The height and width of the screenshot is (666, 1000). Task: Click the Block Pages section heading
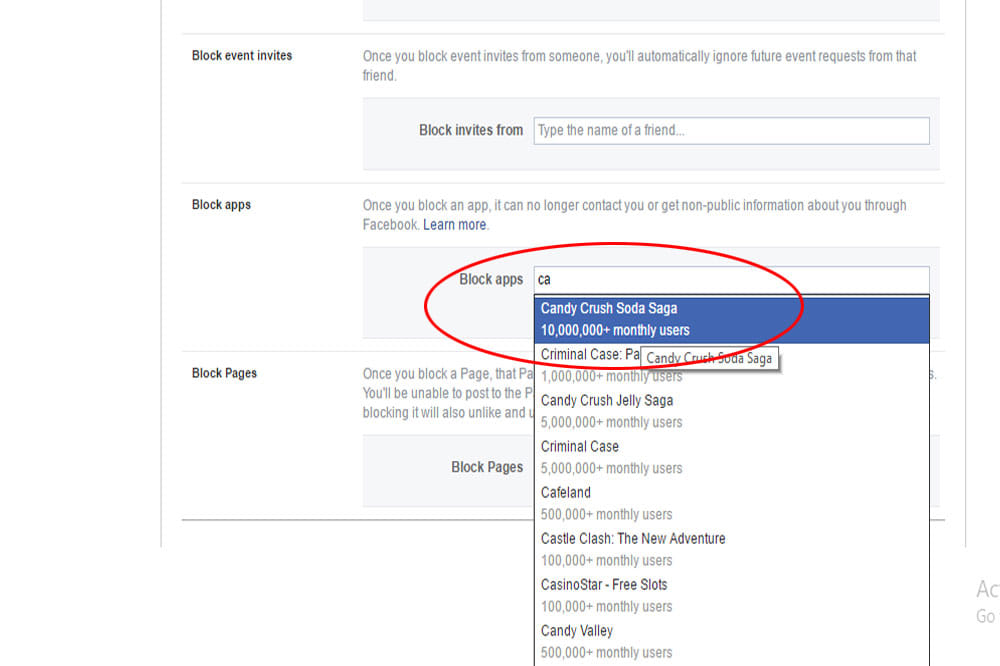coord(224,373)
